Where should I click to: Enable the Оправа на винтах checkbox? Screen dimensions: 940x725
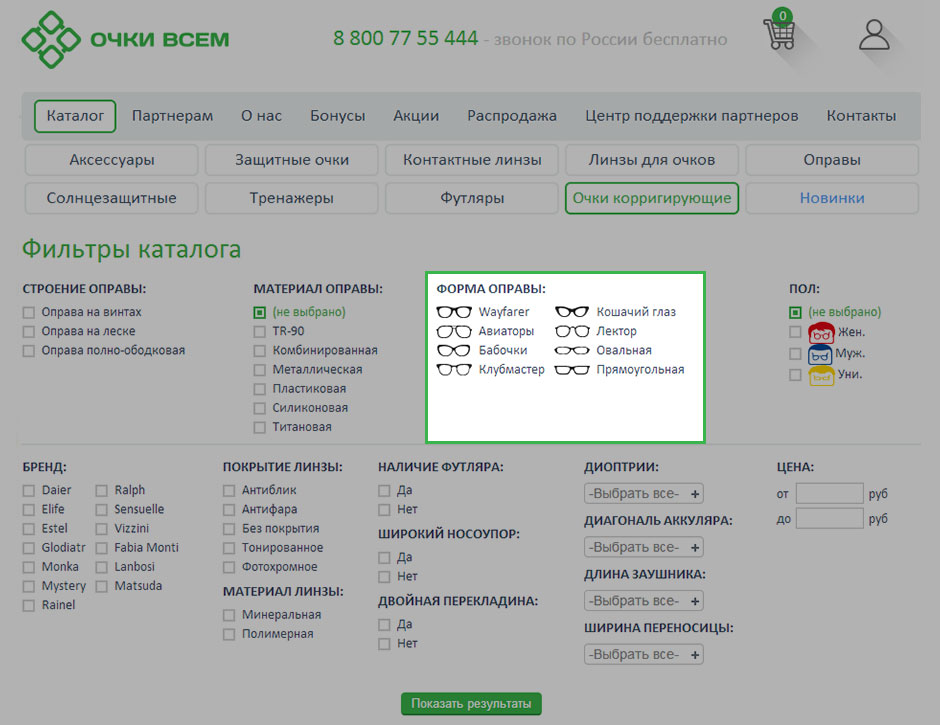[29, 312]
